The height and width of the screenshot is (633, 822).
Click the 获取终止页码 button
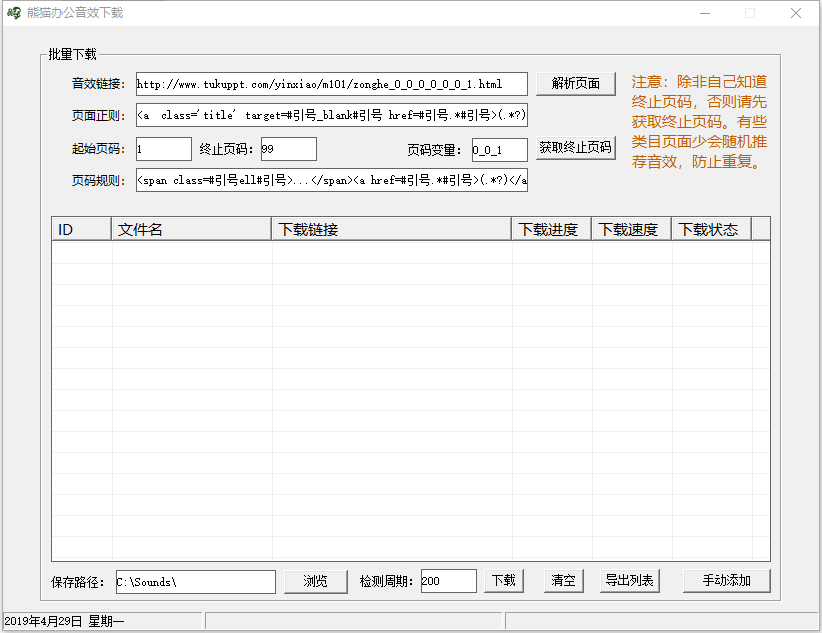[575, 148]
